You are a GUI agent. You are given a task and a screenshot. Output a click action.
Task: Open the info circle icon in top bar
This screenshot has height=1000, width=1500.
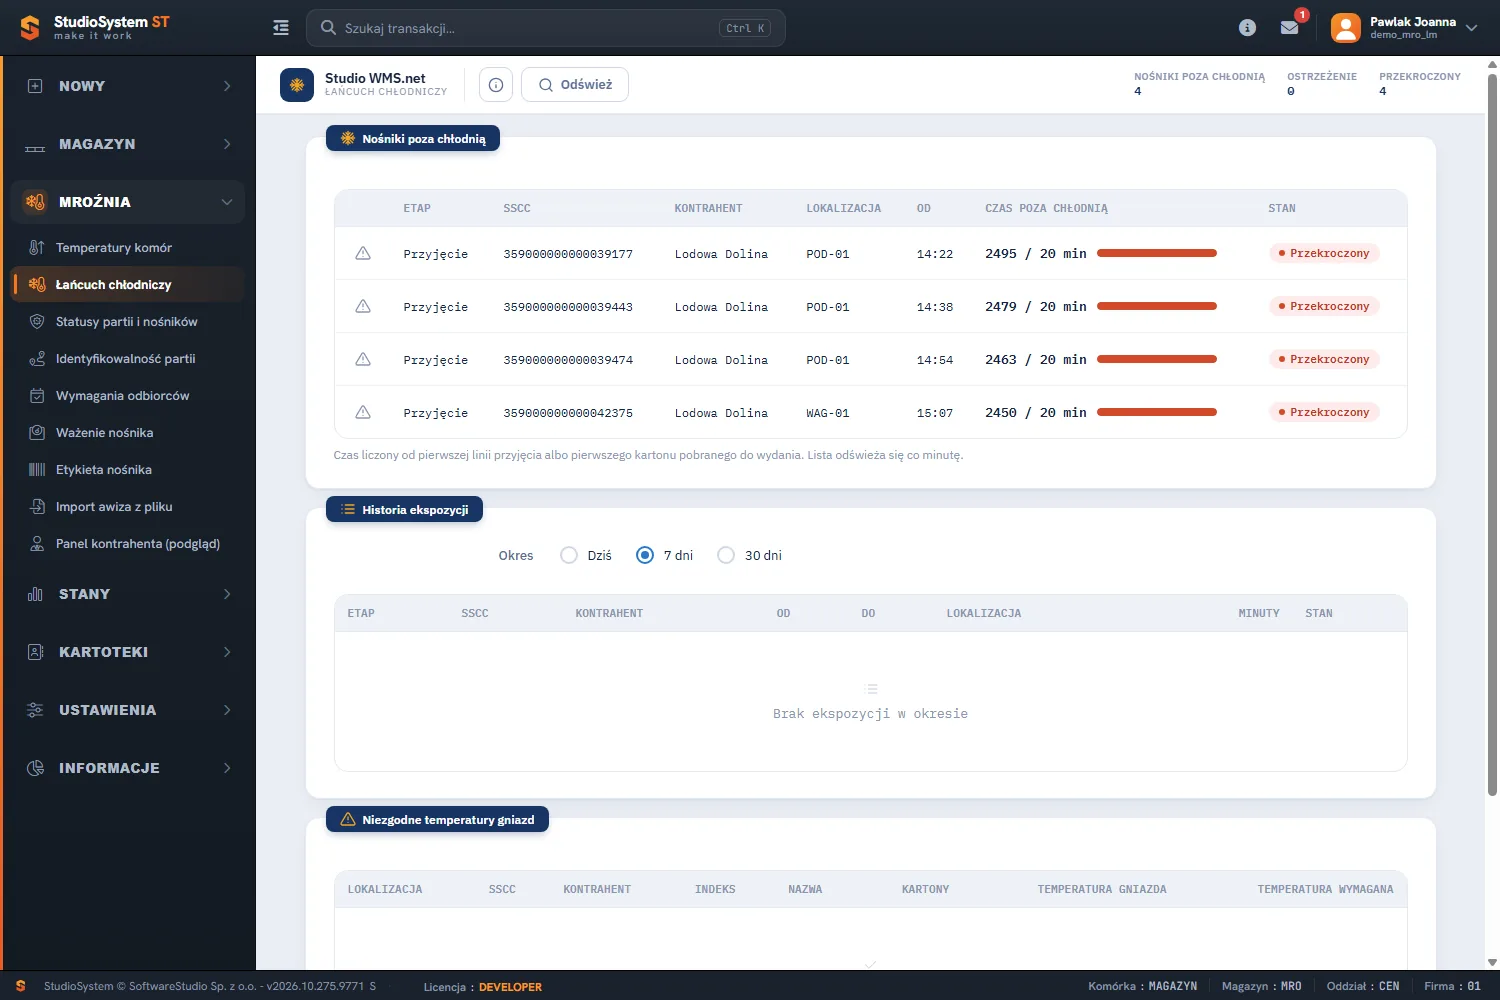[1247, 28]
